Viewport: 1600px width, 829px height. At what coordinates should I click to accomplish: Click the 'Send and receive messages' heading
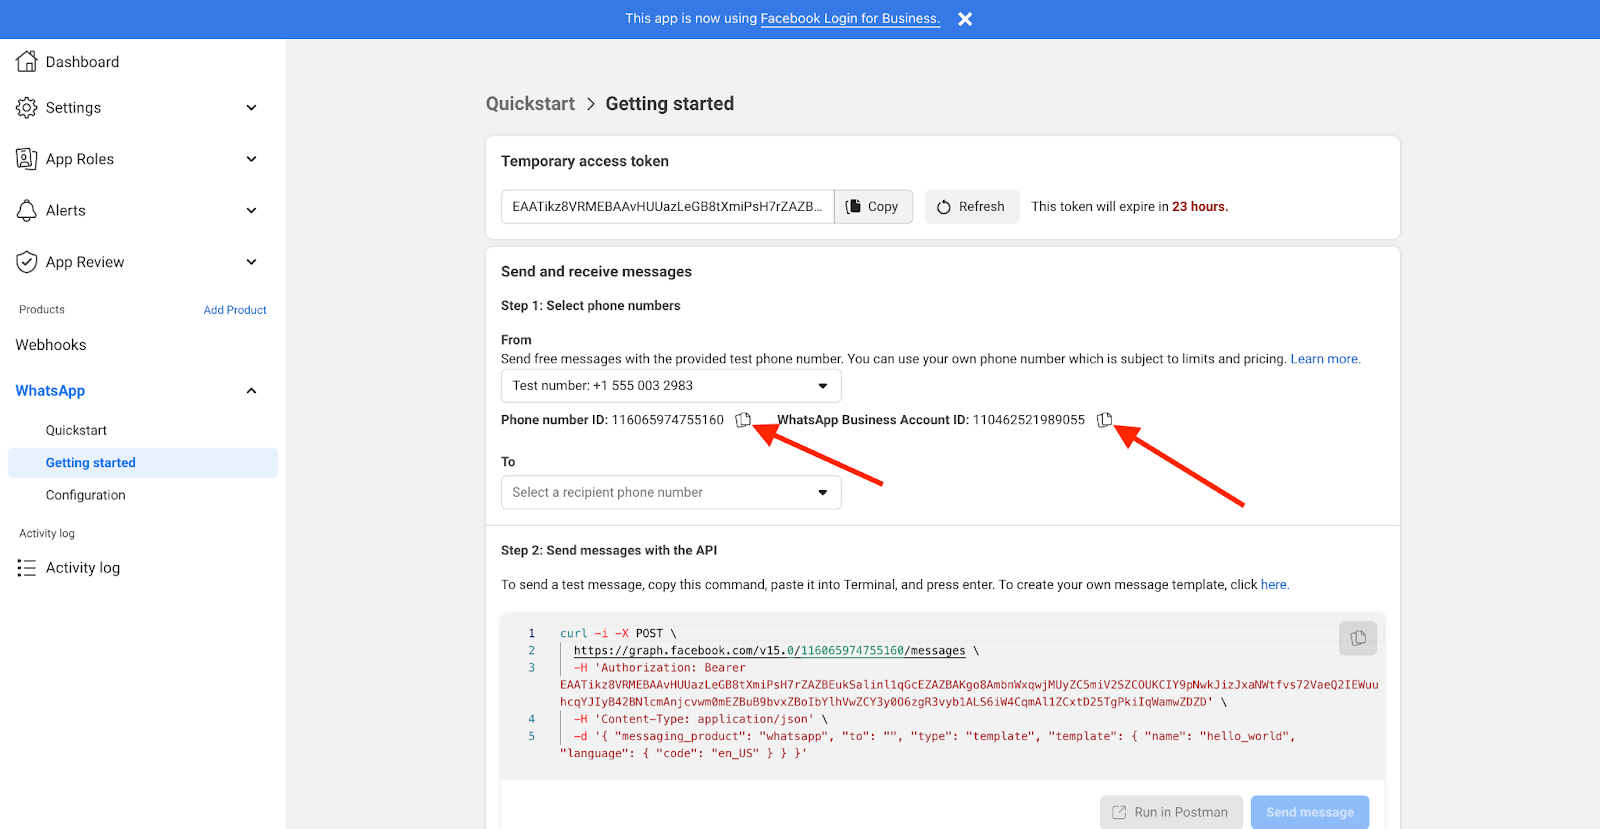point(596,272)
